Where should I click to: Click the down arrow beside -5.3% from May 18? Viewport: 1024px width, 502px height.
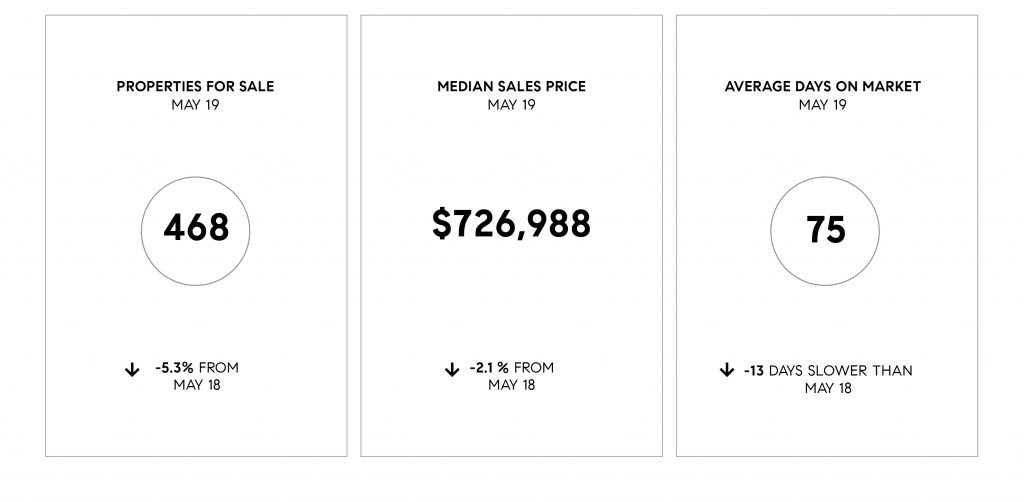[x=132, y=370]
